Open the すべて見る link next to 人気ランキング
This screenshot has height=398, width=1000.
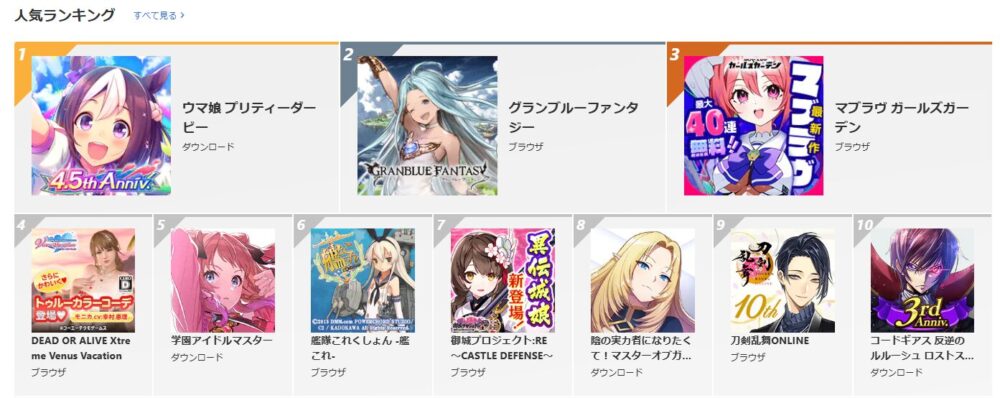159,15
